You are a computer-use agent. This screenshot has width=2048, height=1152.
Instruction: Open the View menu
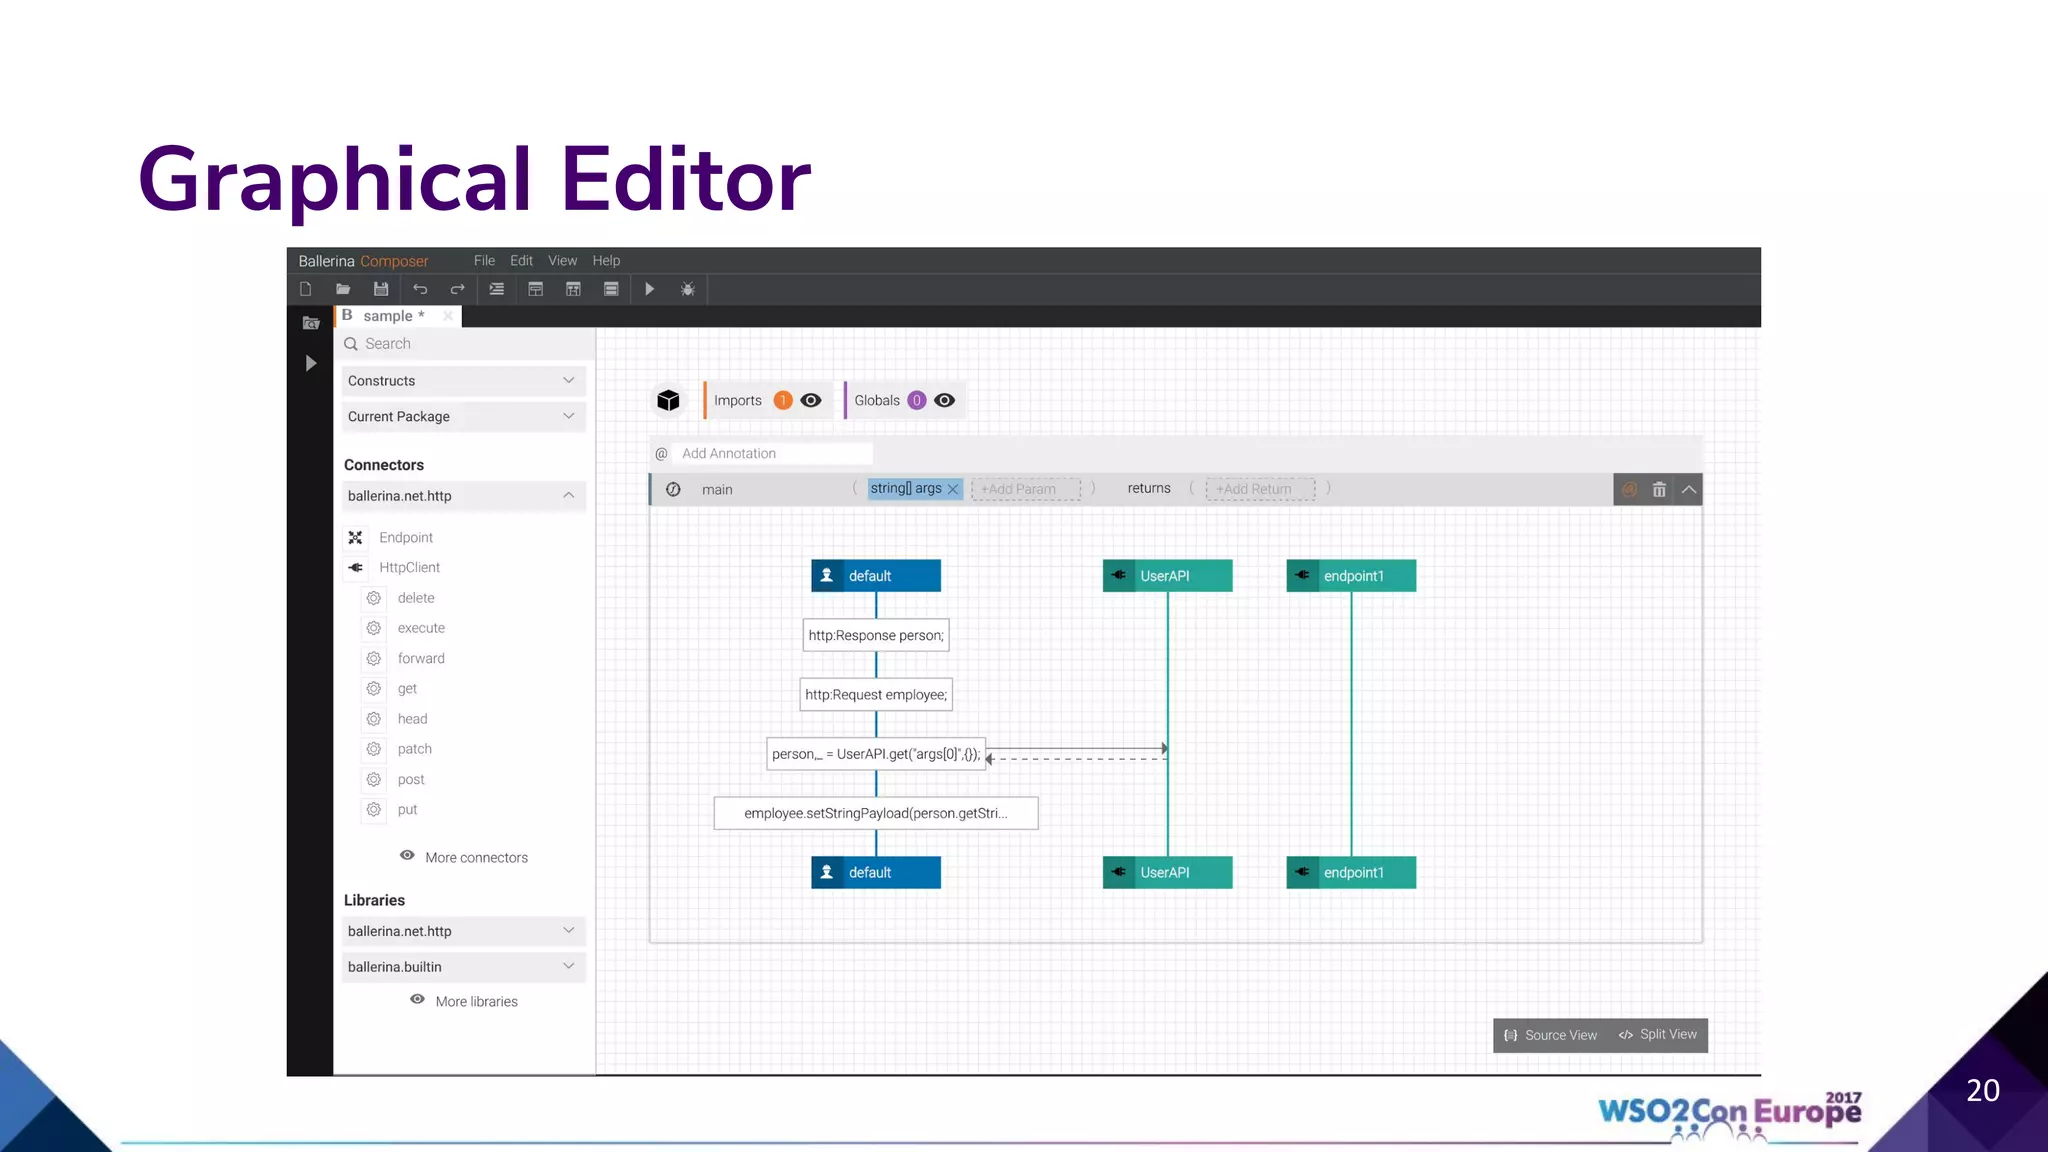coord(562,260)
